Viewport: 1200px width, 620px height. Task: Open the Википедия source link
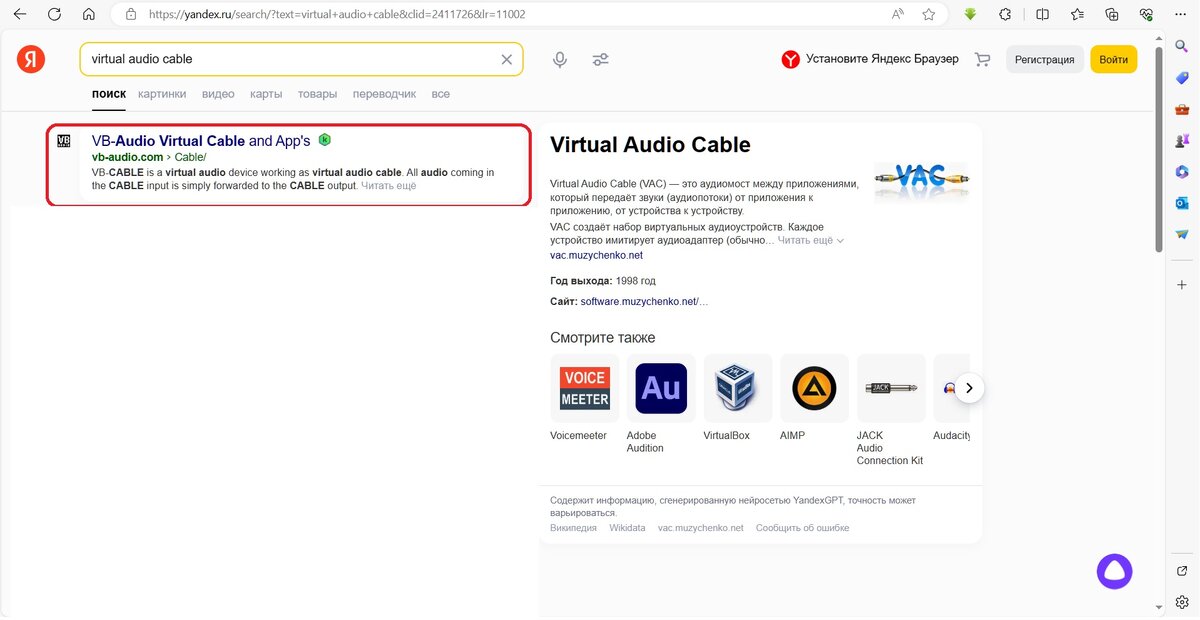pos(573,528)
